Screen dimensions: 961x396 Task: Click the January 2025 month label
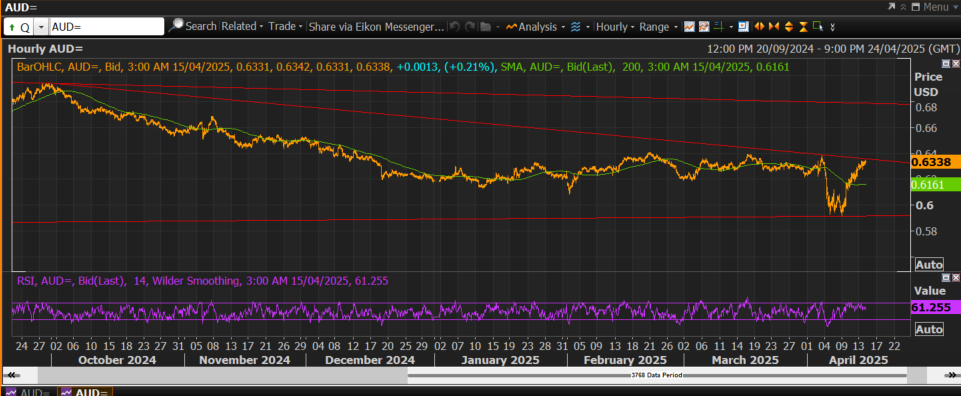click(500, 360)
